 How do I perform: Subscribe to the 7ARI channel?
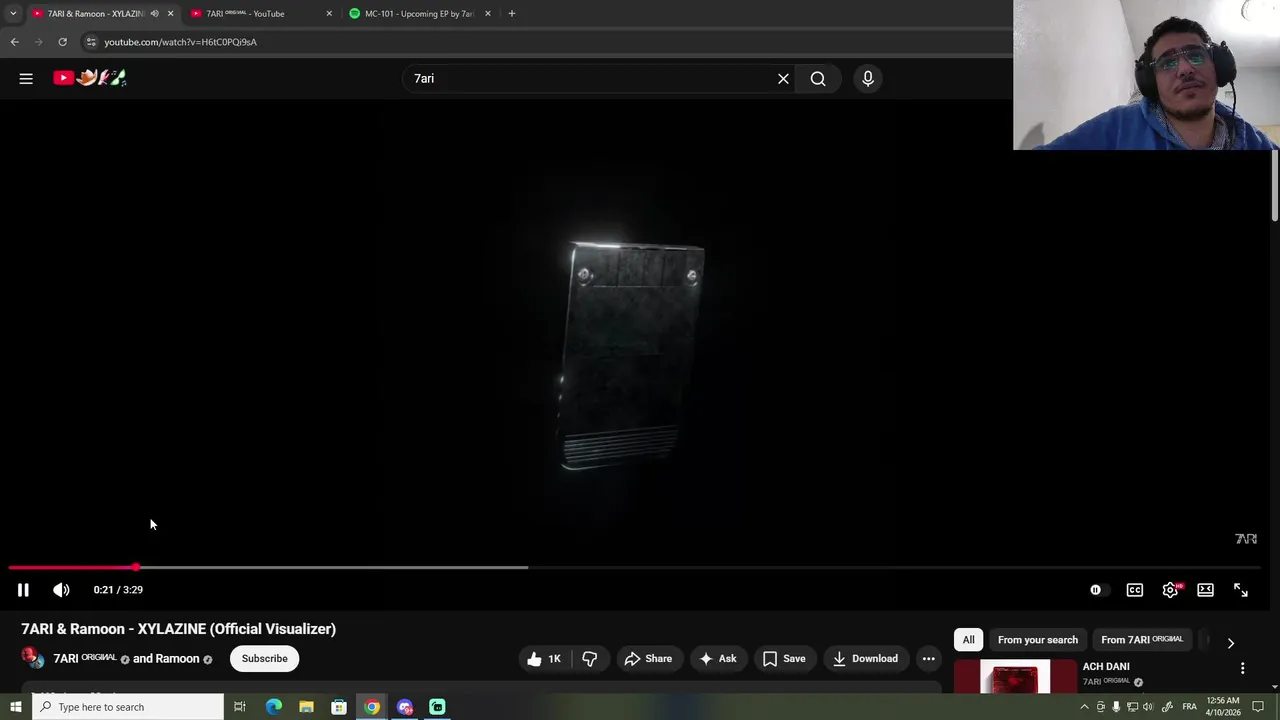[x=264, y=659]
